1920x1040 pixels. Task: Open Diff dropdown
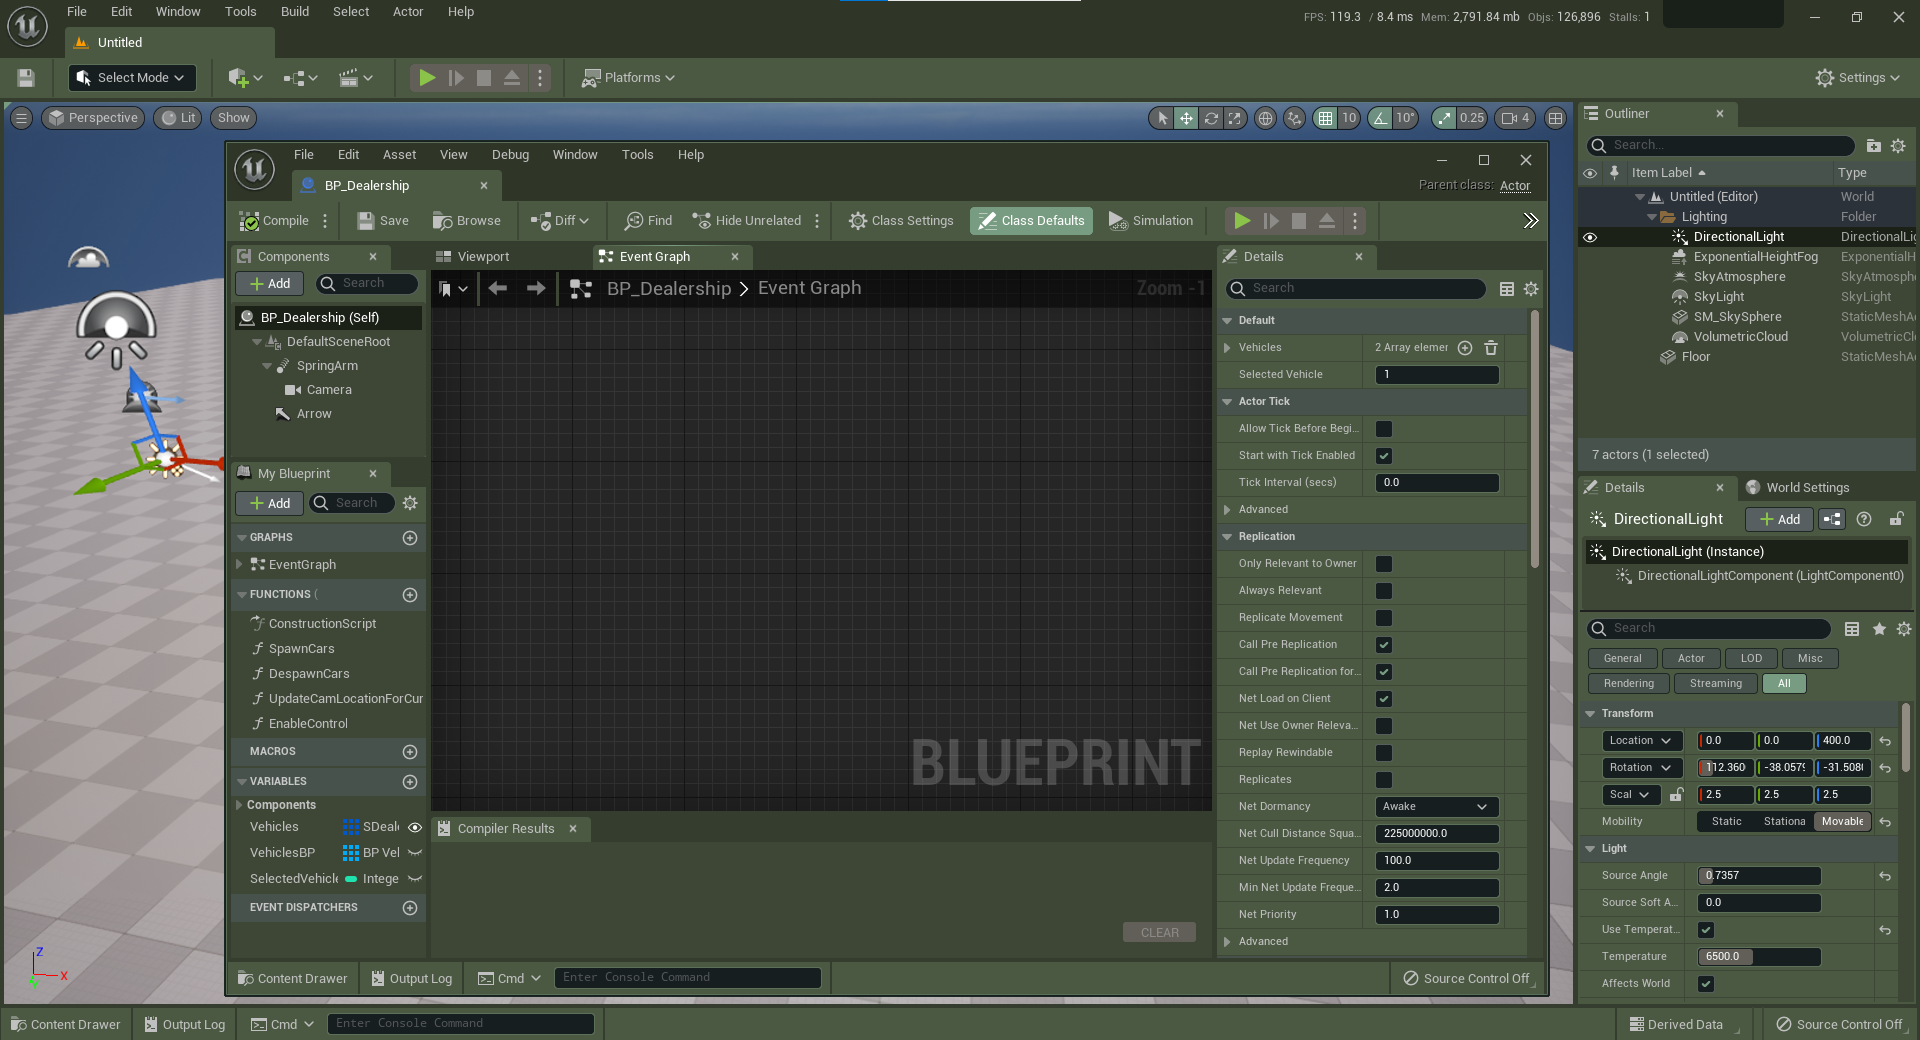560,221
